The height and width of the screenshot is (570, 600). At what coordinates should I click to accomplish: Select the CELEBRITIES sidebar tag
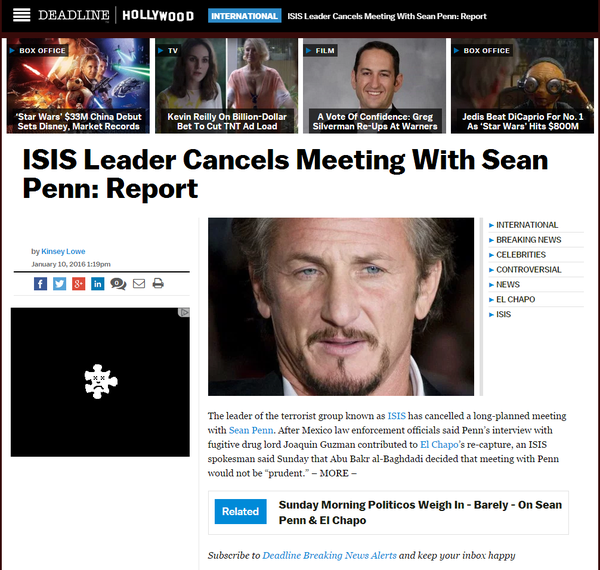(521, 255)
